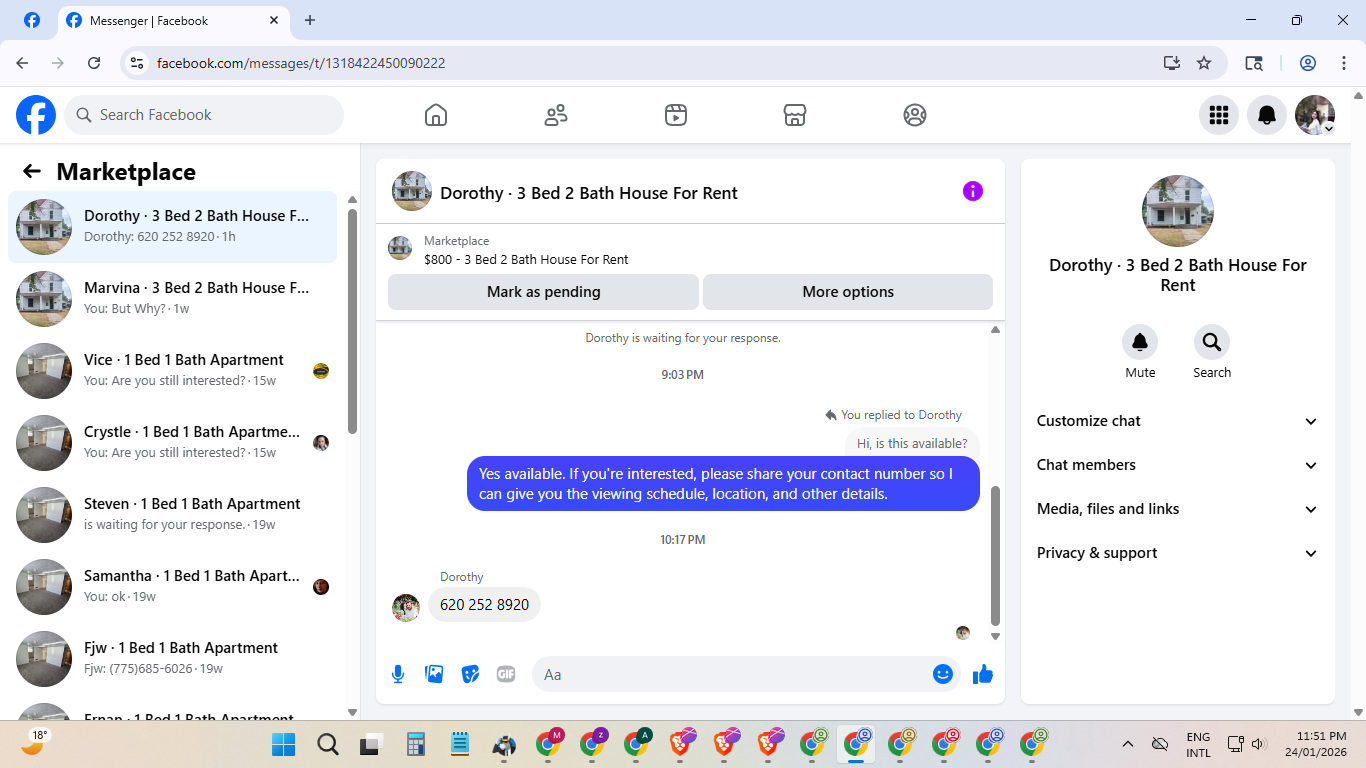Search in conversation magnifier icon
Viewport: 1366px width, 768px height.
coord(1212,342)
